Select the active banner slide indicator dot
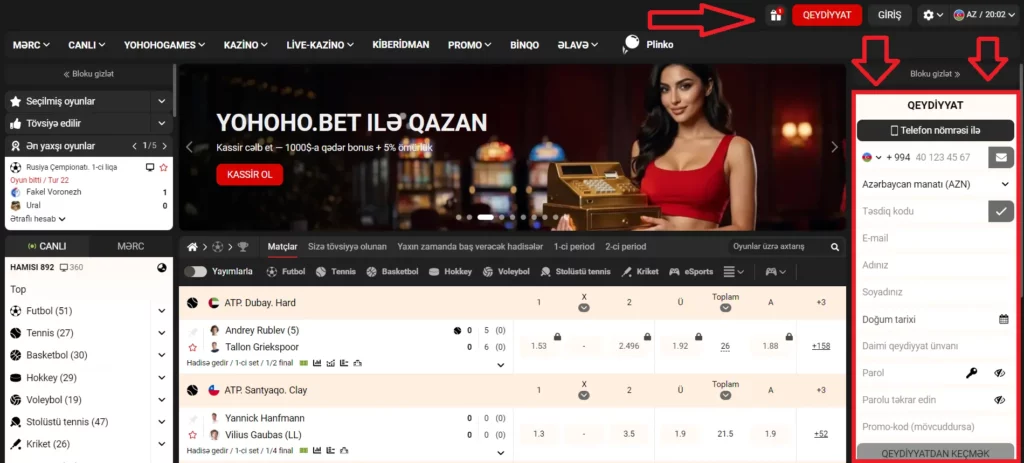 pyautogui.click(x=485, y=217)
